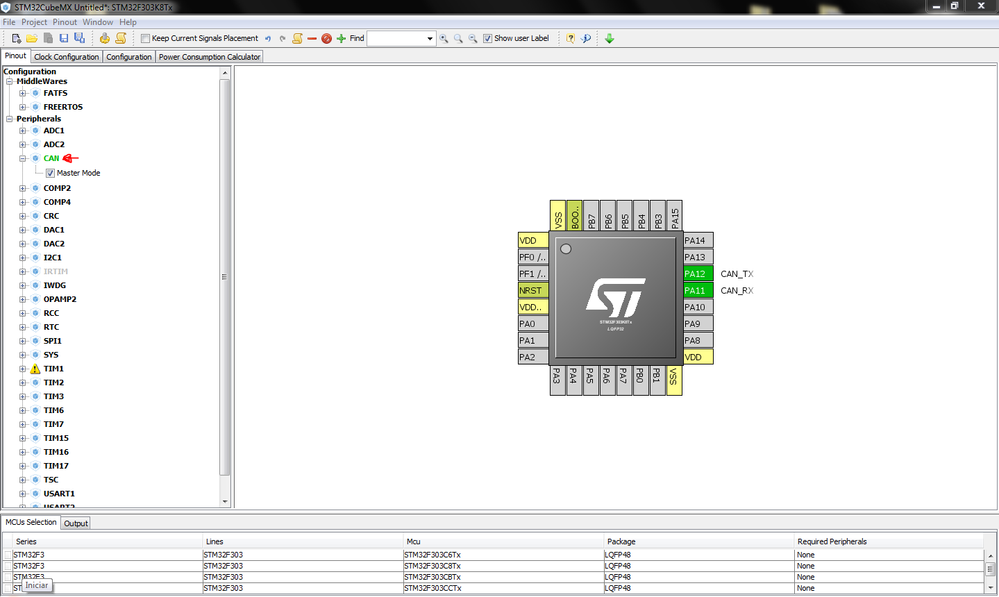
Task: Click the red minus toolbar icon
Action: pos(312,38)
